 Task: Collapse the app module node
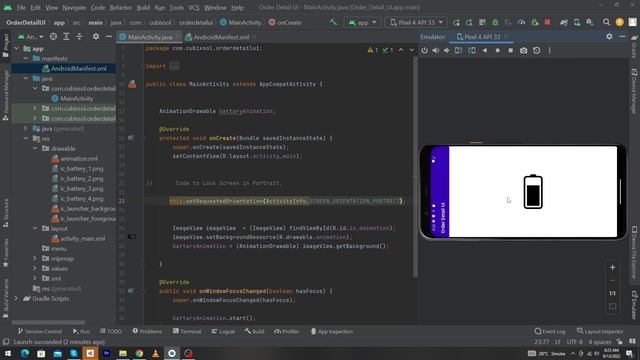coord(16,49)
